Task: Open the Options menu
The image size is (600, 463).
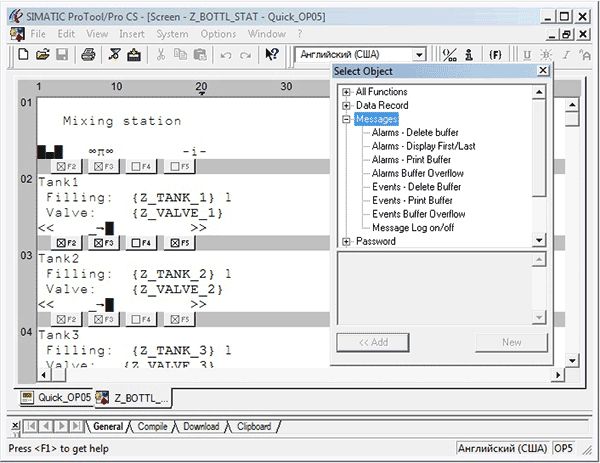Action: (218, 34)
